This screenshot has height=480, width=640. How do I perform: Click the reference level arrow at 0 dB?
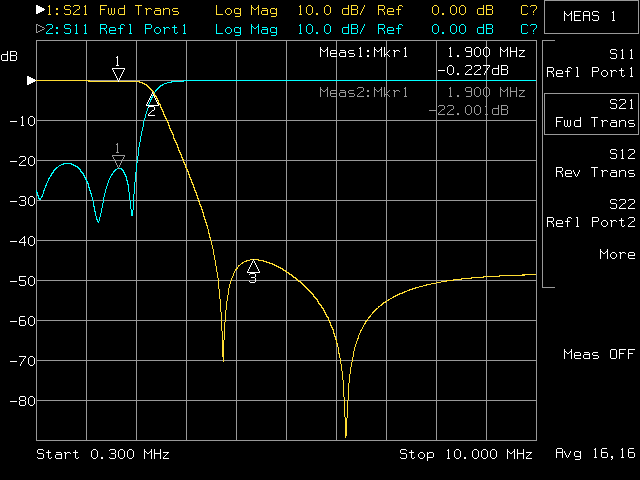(31, 80)
